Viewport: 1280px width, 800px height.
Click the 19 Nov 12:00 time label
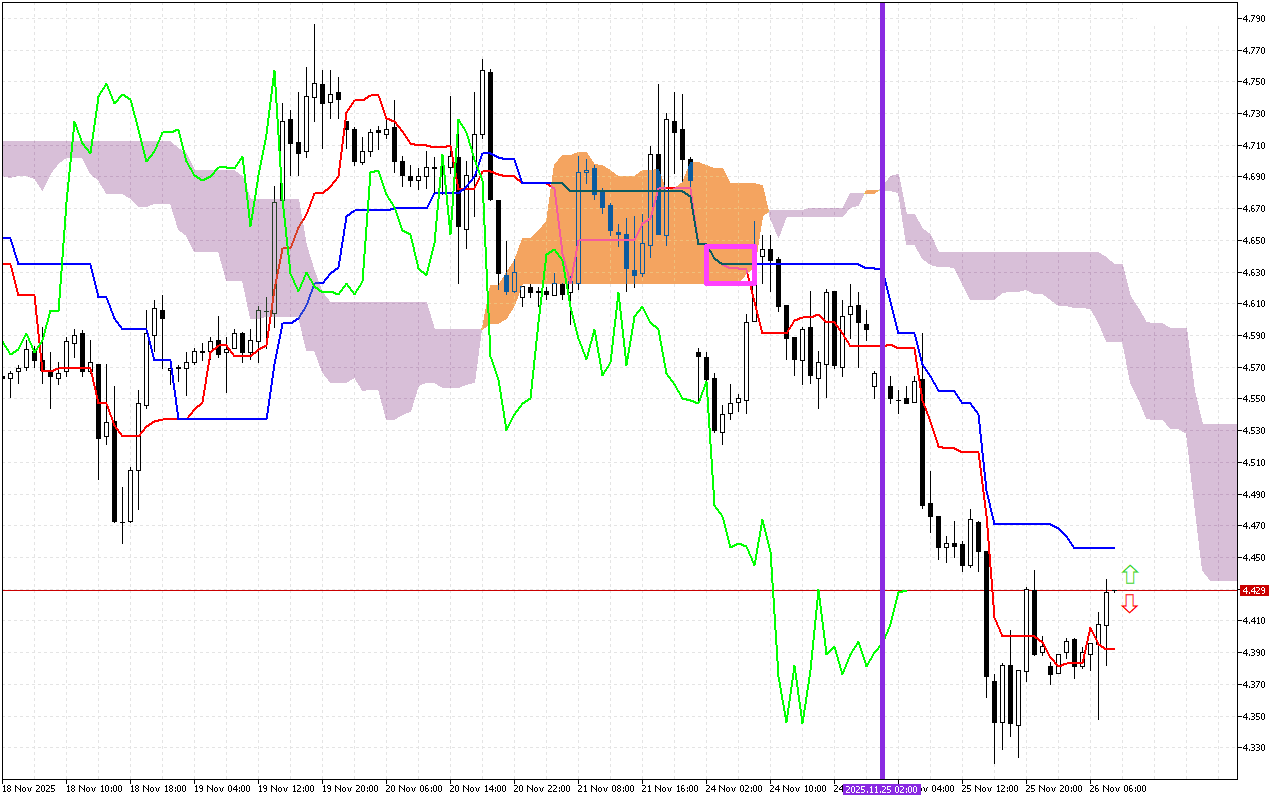click(x=288, y=789)
